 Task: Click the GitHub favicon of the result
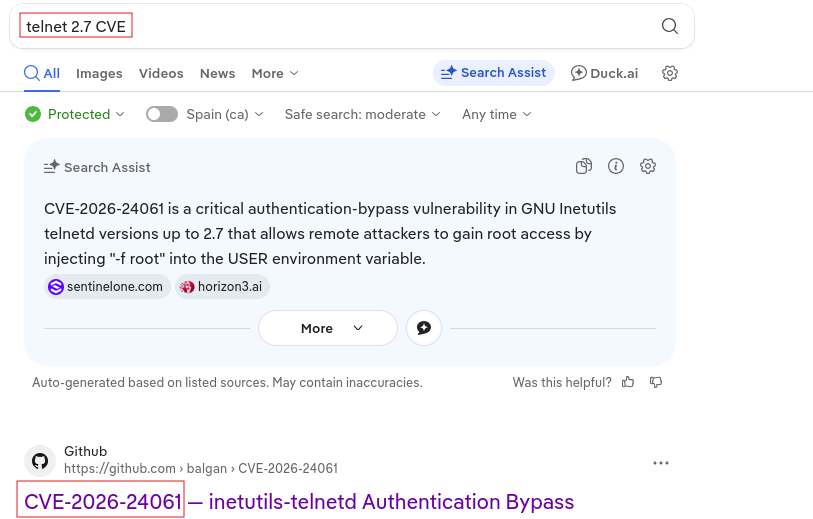[x=40, y=461]
